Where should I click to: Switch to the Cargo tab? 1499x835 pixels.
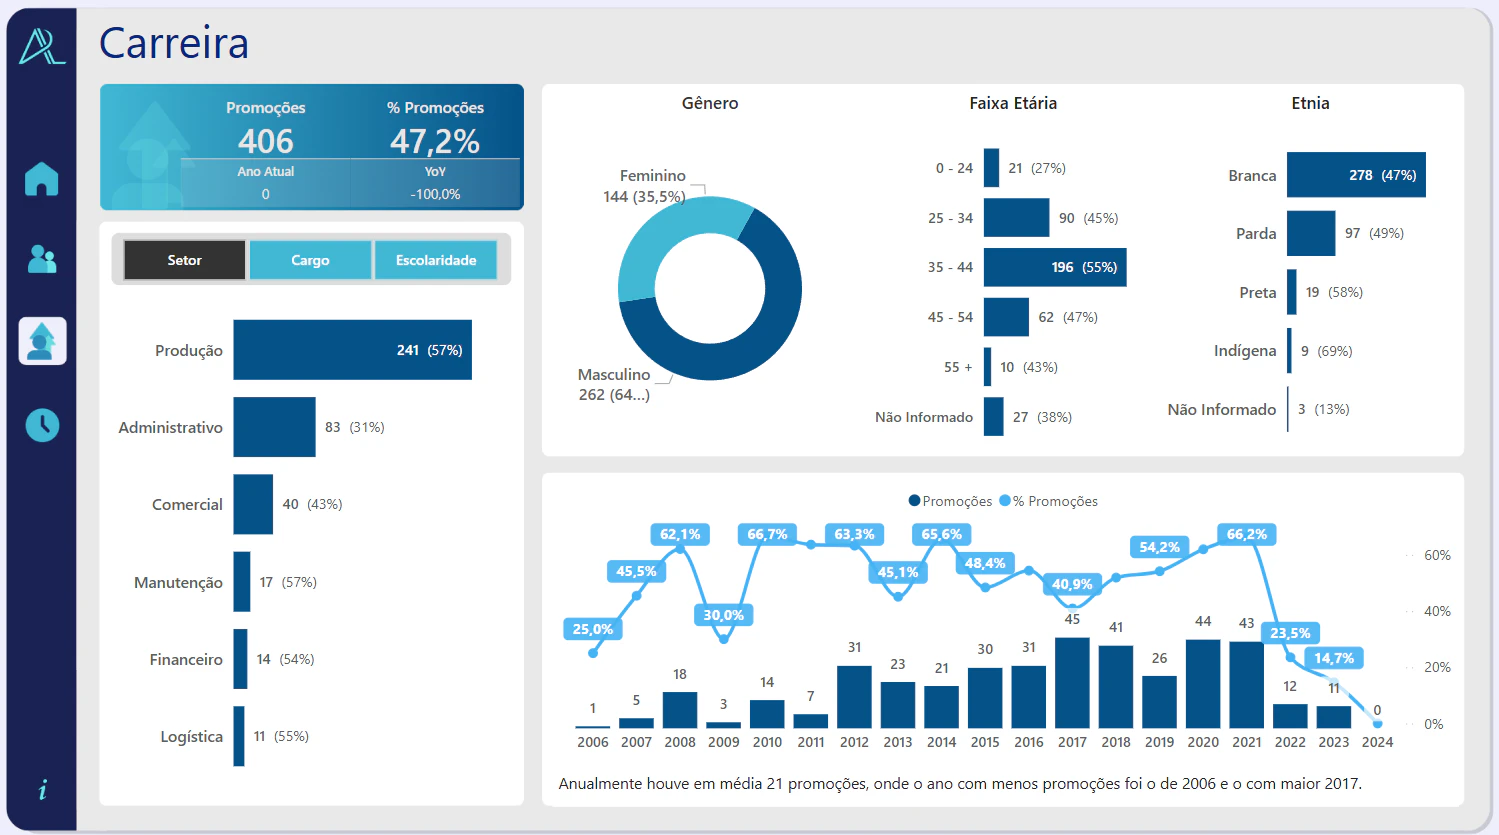(x=310, y=260)
